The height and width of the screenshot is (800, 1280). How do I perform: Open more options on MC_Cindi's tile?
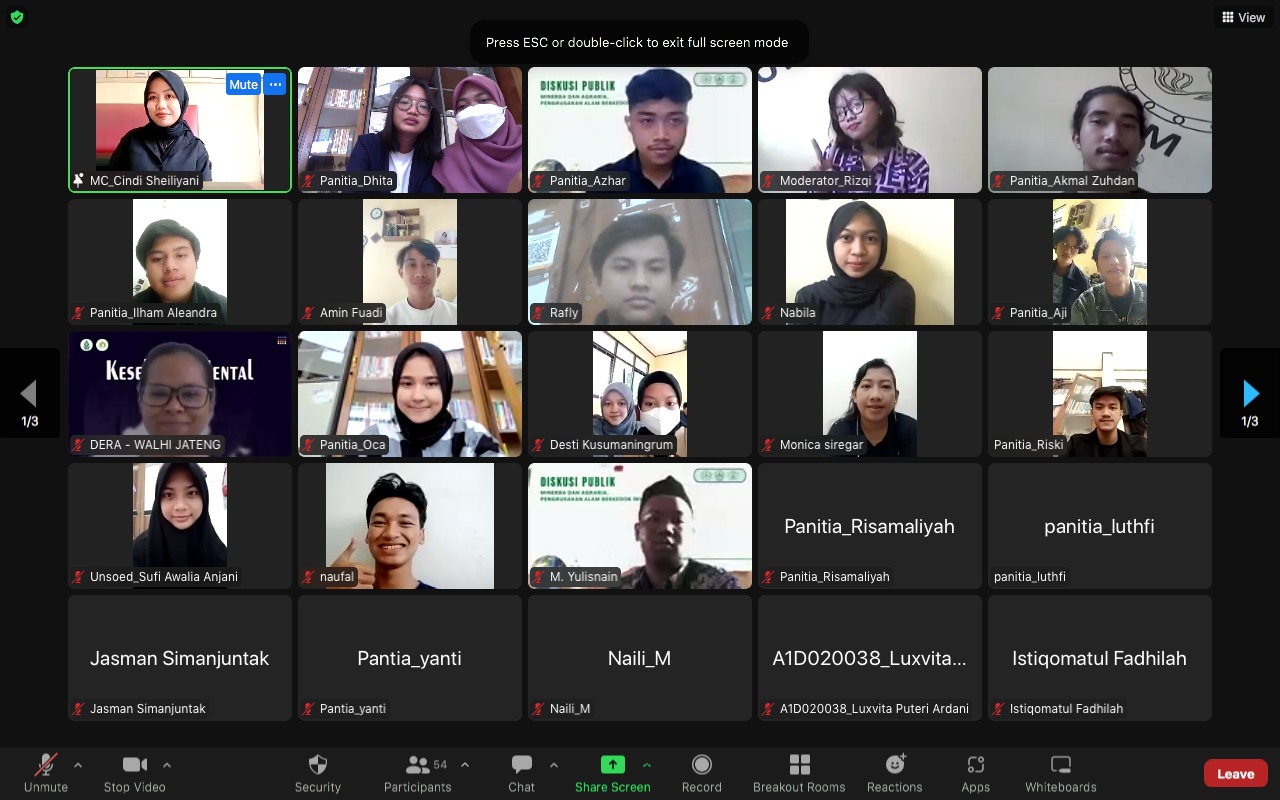(x=275, y=85)
